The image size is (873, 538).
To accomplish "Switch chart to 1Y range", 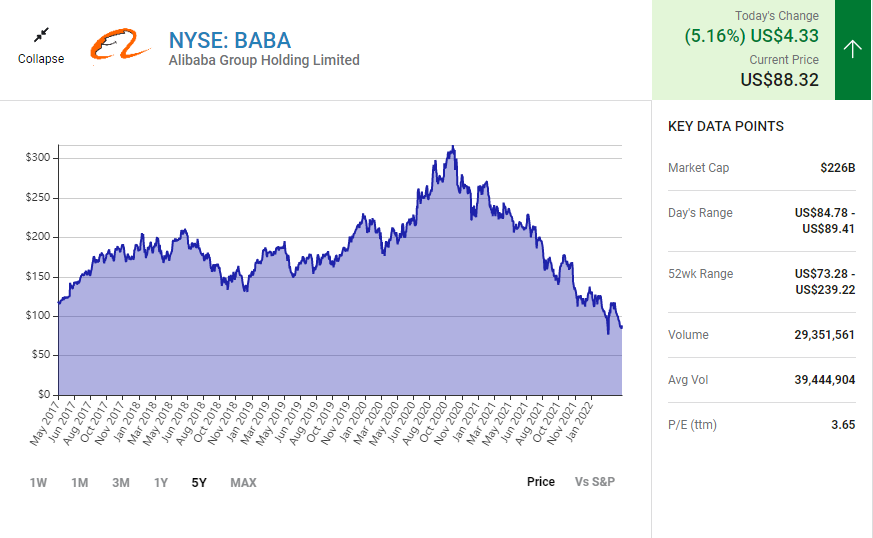I will pyautogui.click(x=161, y=483).
